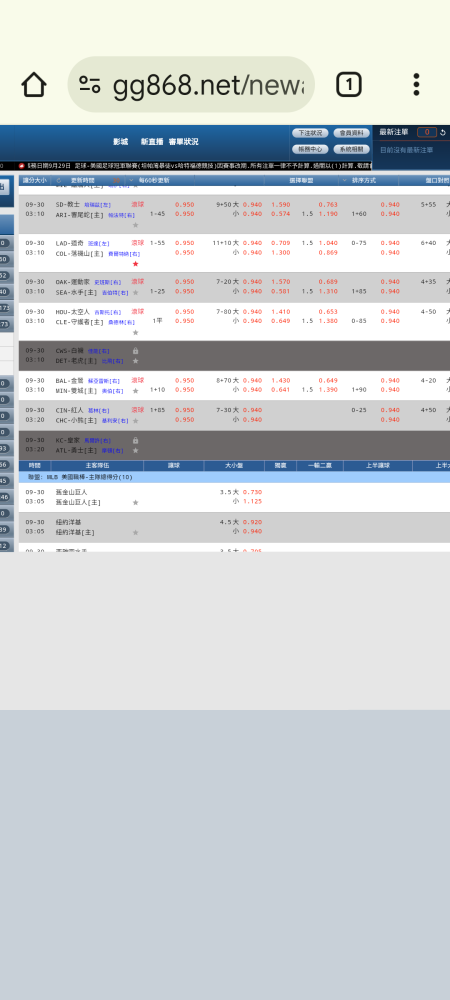
Task: Click lock icon on CWS-白襪 row
Action: click(x=135, y=351)
